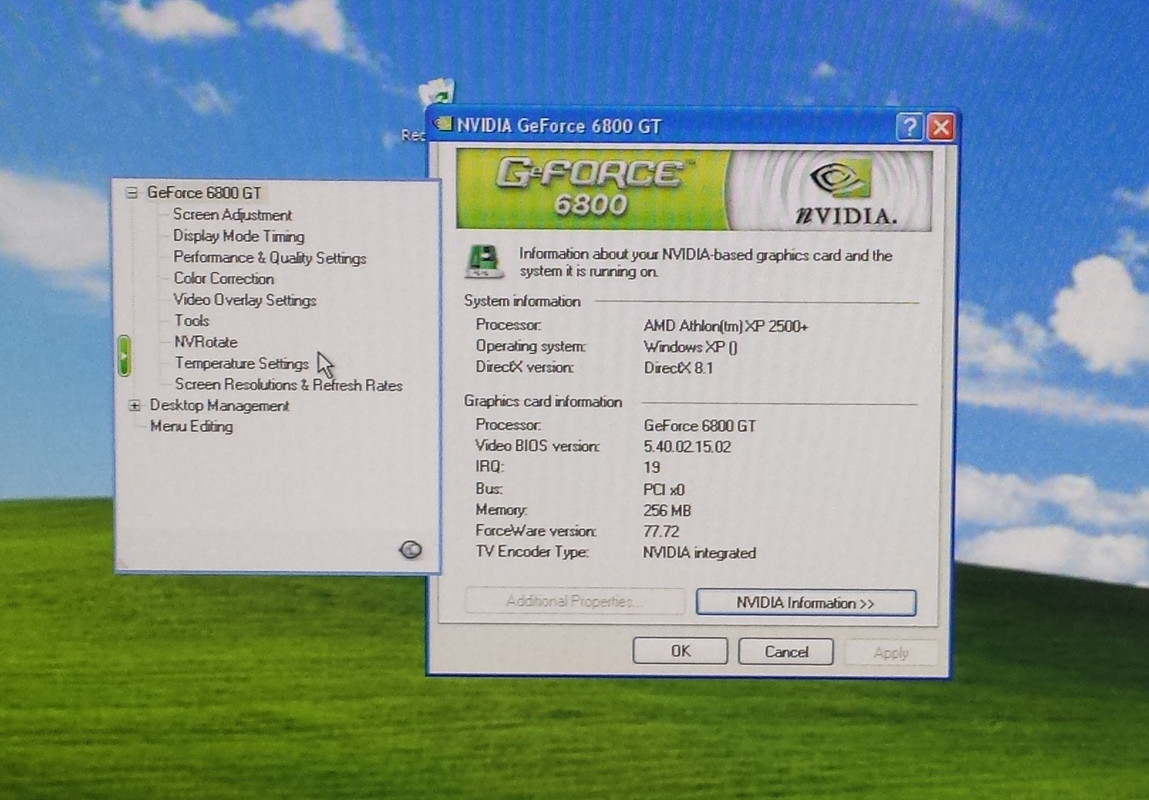Click the title bar Help question mark button
The image size is (1149, 800).
[909, 127]
